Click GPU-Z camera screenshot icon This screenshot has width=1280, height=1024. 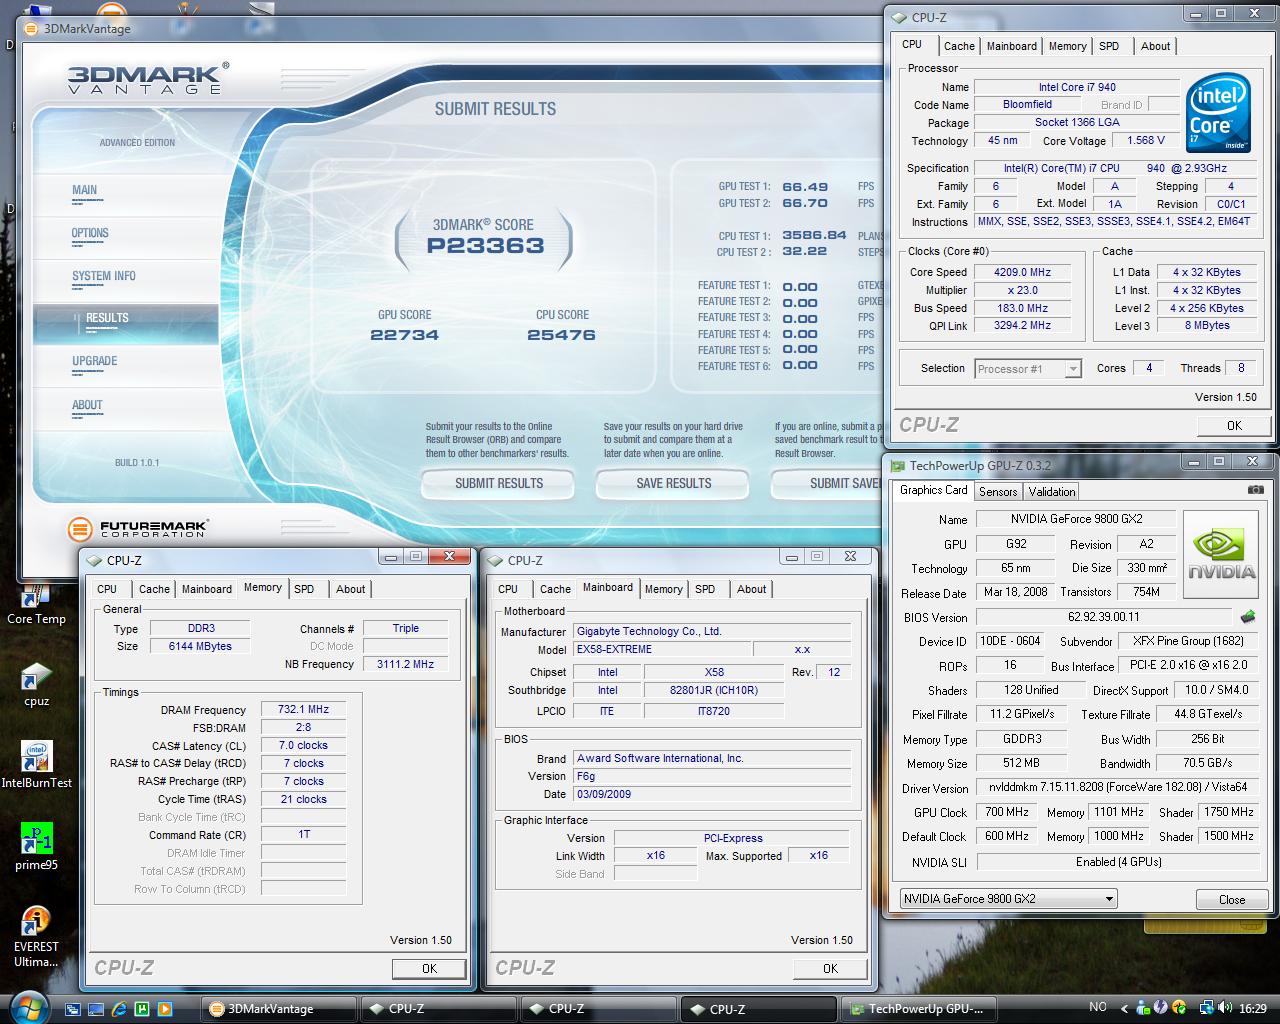point(1255,490)
